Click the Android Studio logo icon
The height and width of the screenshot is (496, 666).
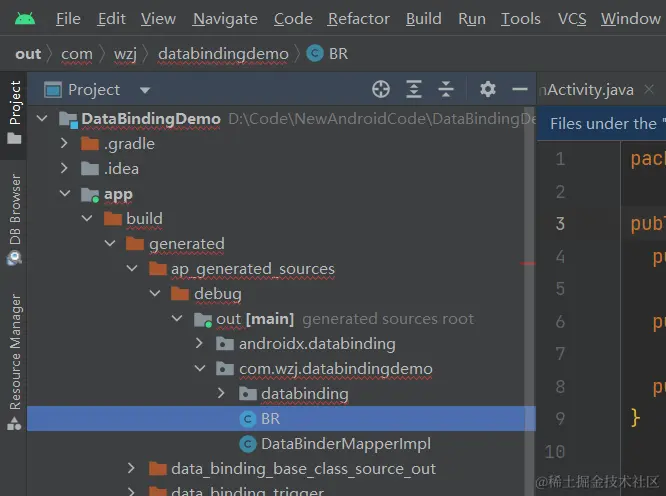25,19
